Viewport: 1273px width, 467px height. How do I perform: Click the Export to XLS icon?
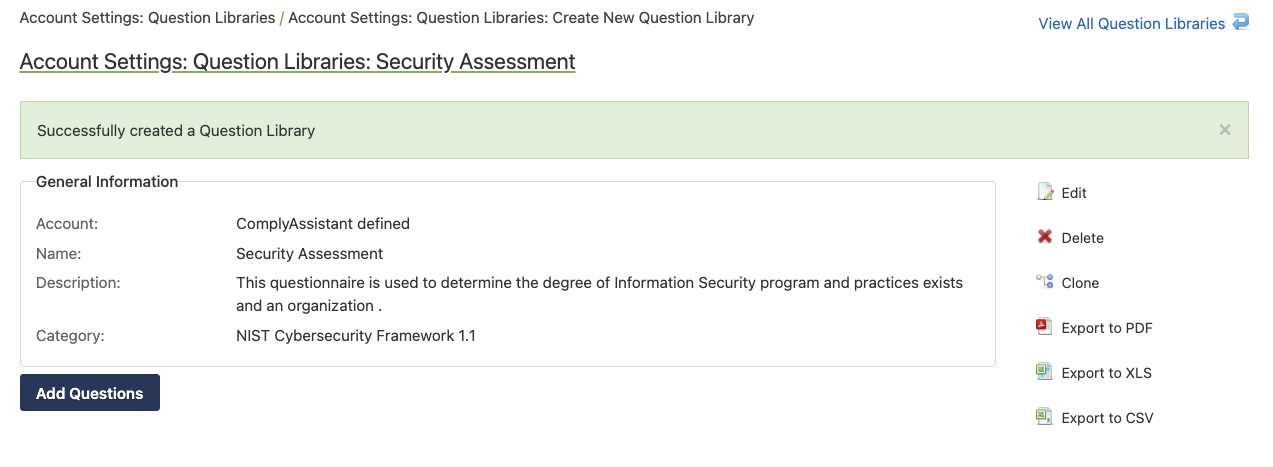point(1045,372)
